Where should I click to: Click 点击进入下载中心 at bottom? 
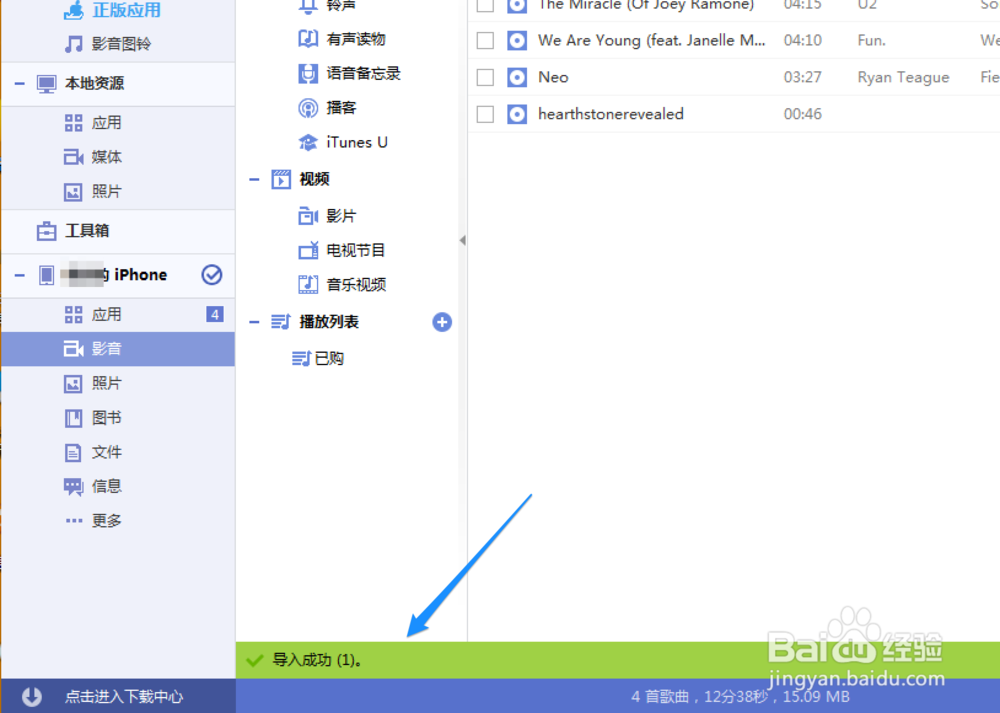pos(118,697)
